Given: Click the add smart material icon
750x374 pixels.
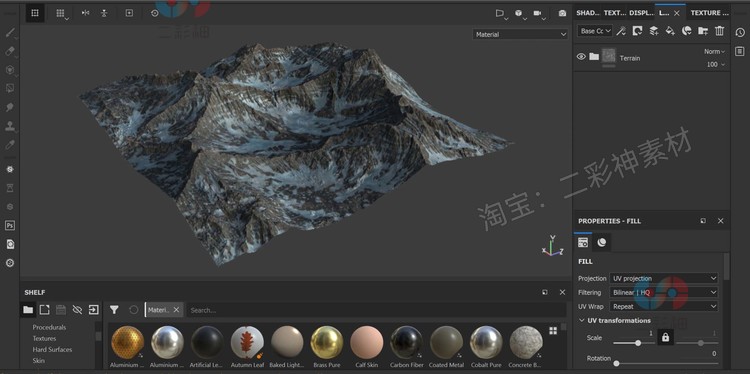Looking at the screenshot, I should [686, 31].
